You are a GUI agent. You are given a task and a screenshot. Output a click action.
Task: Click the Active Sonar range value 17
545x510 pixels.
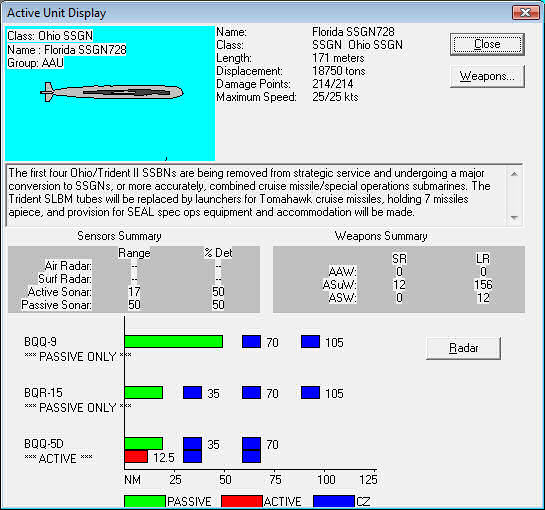[134, 292]
